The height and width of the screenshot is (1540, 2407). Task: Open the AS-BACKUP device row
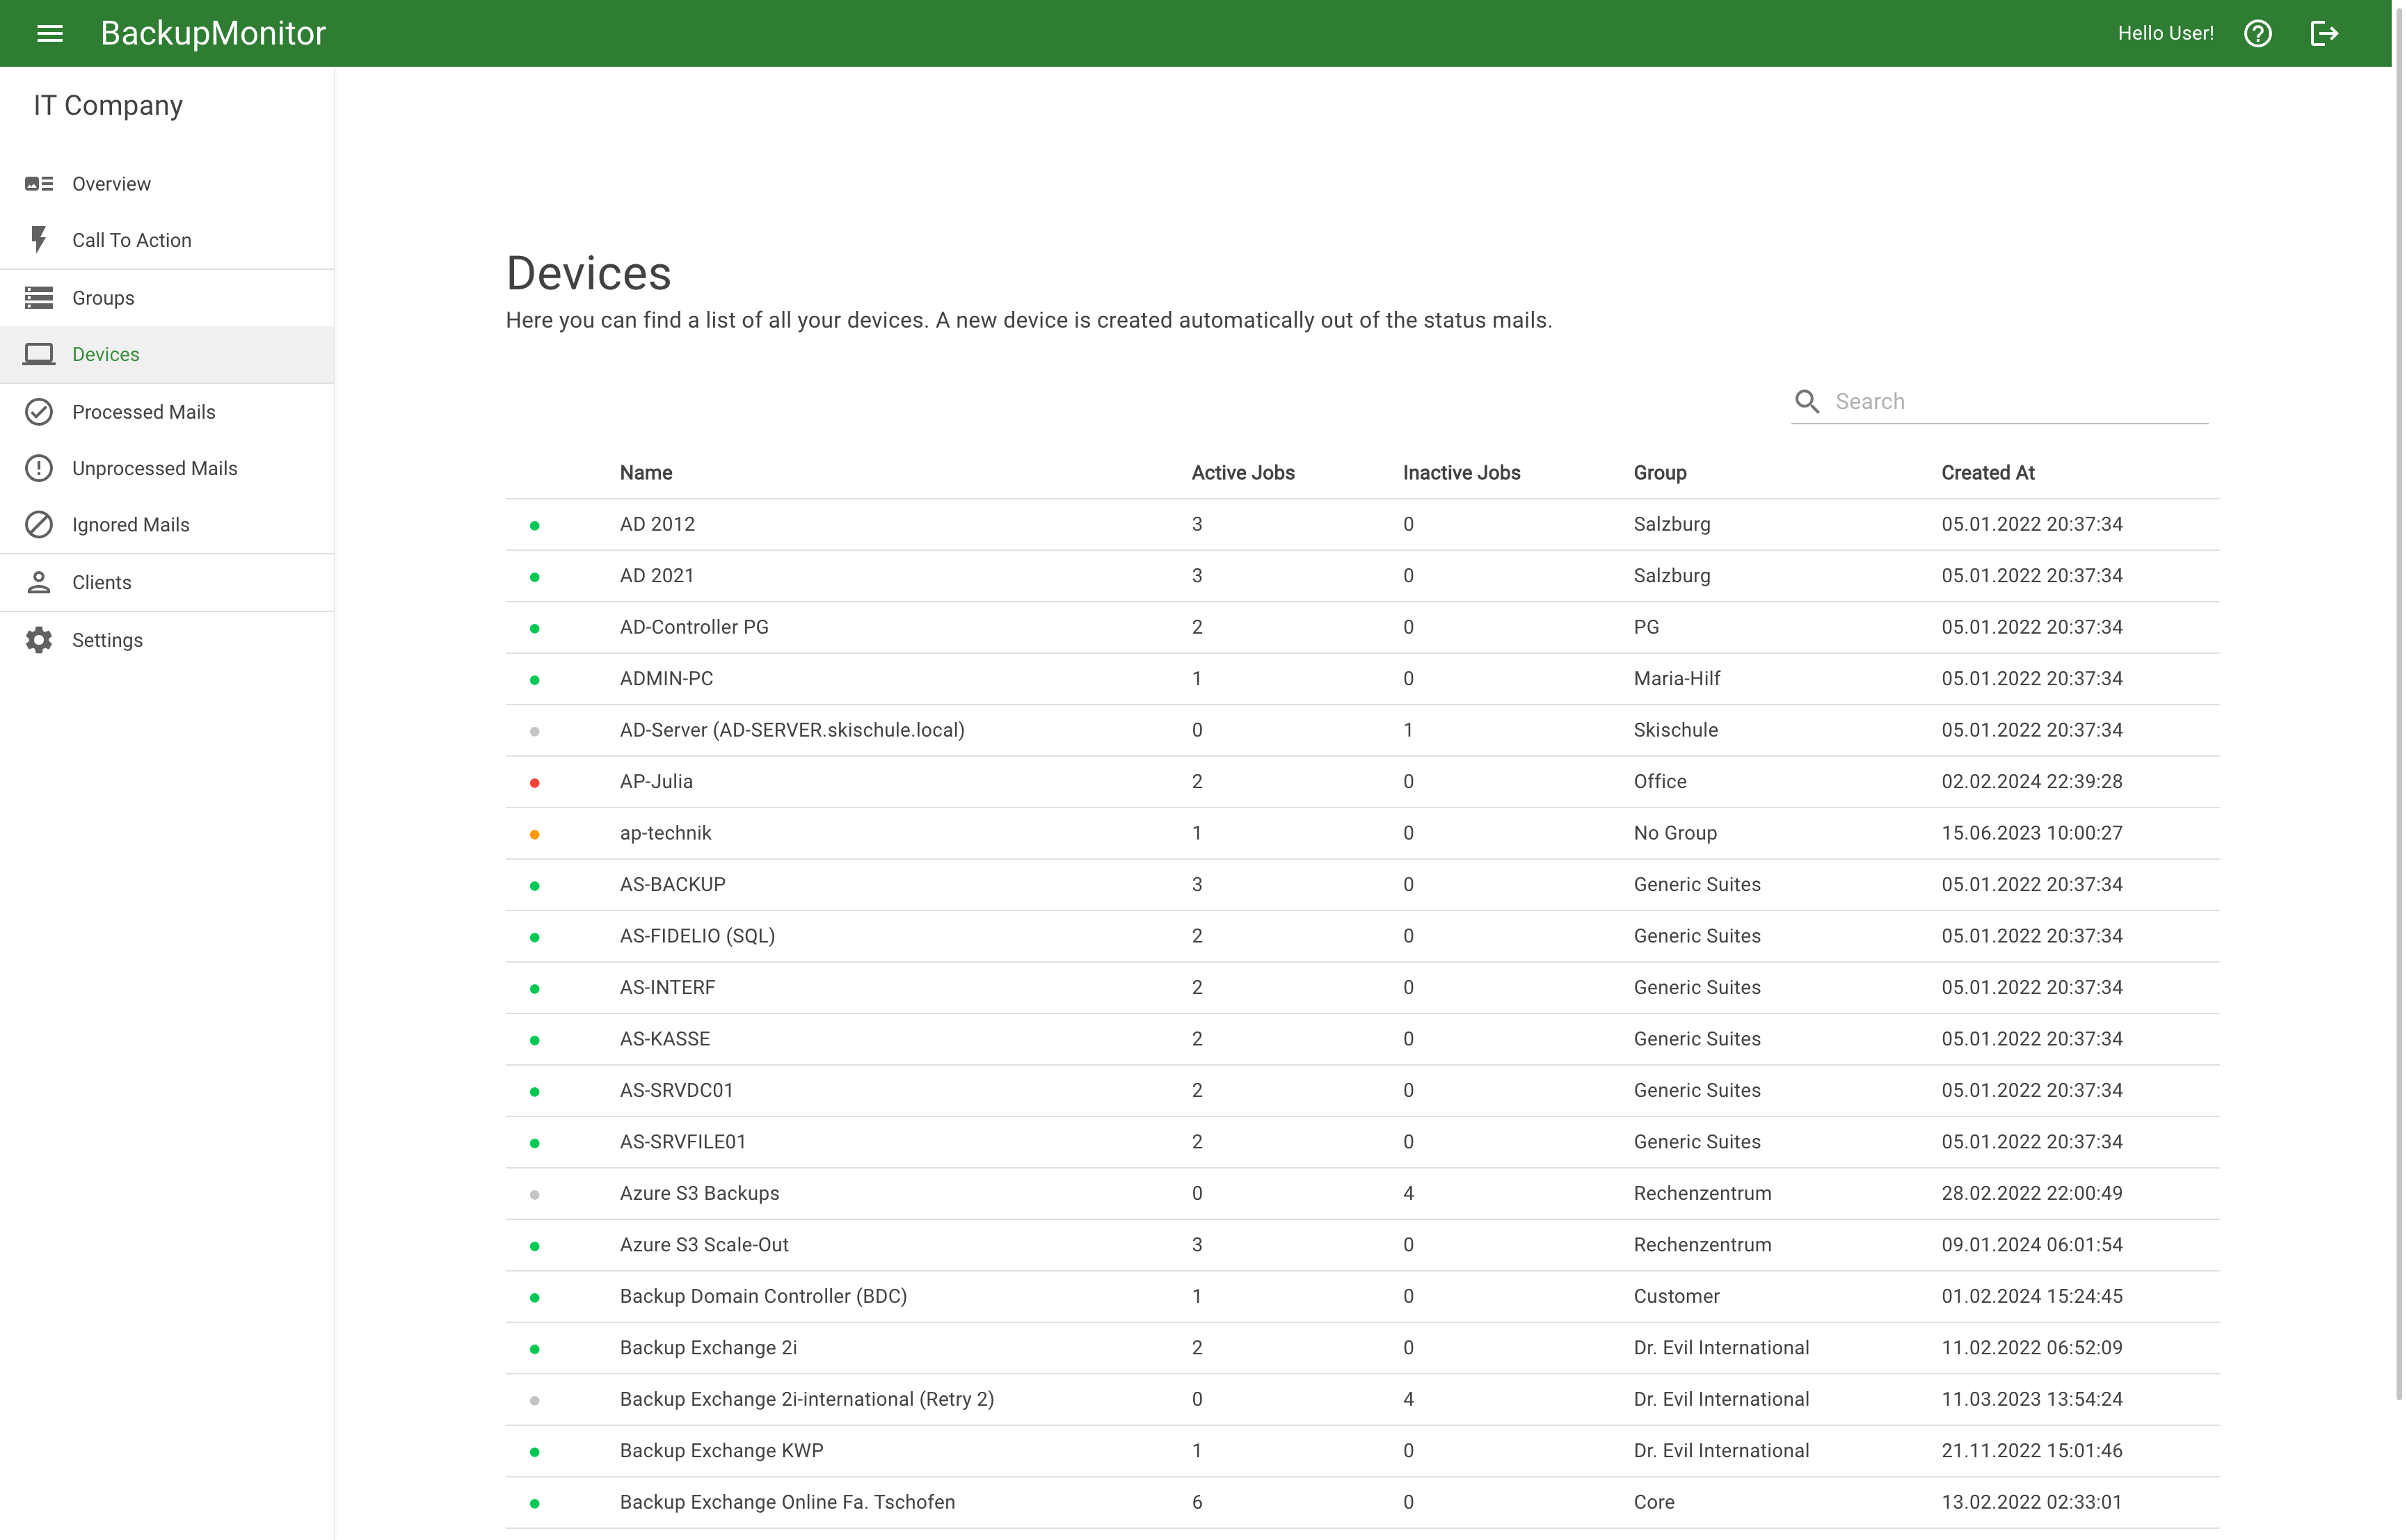click(x=672, y=885)
